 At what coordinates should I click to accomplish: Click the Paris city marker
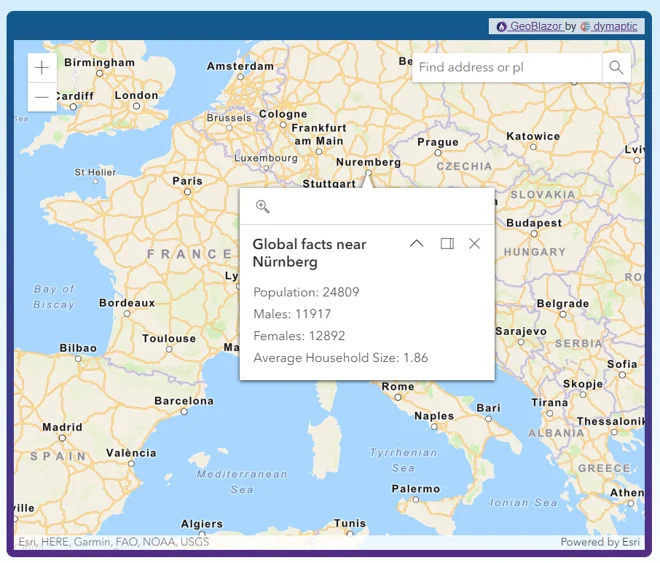tap(187, 192)
